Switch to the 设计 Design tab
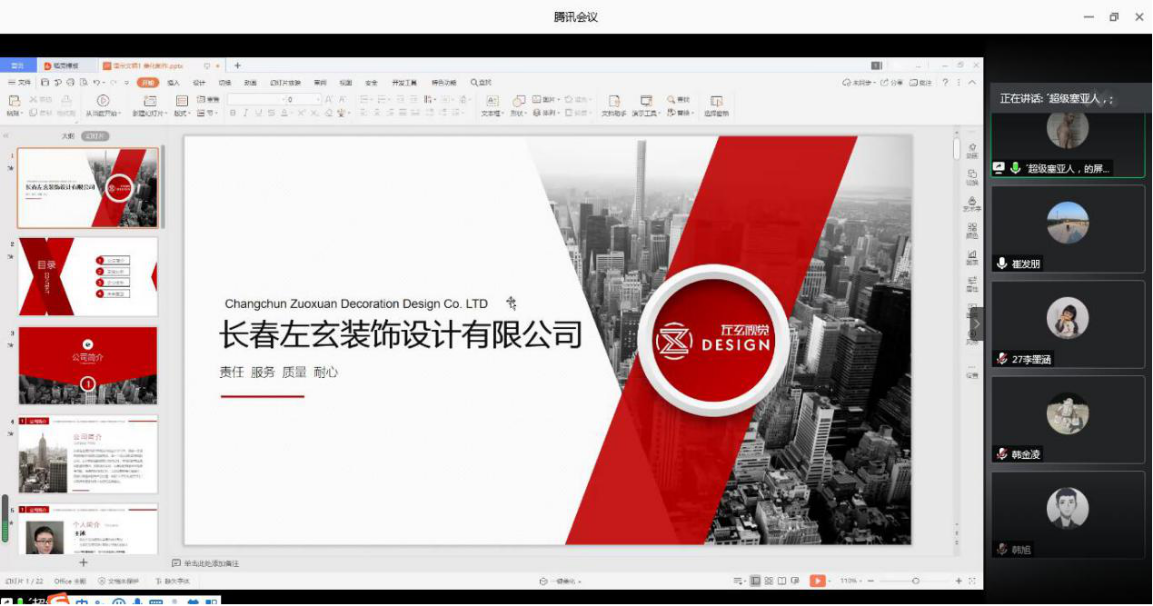 (x=199, y=82)
